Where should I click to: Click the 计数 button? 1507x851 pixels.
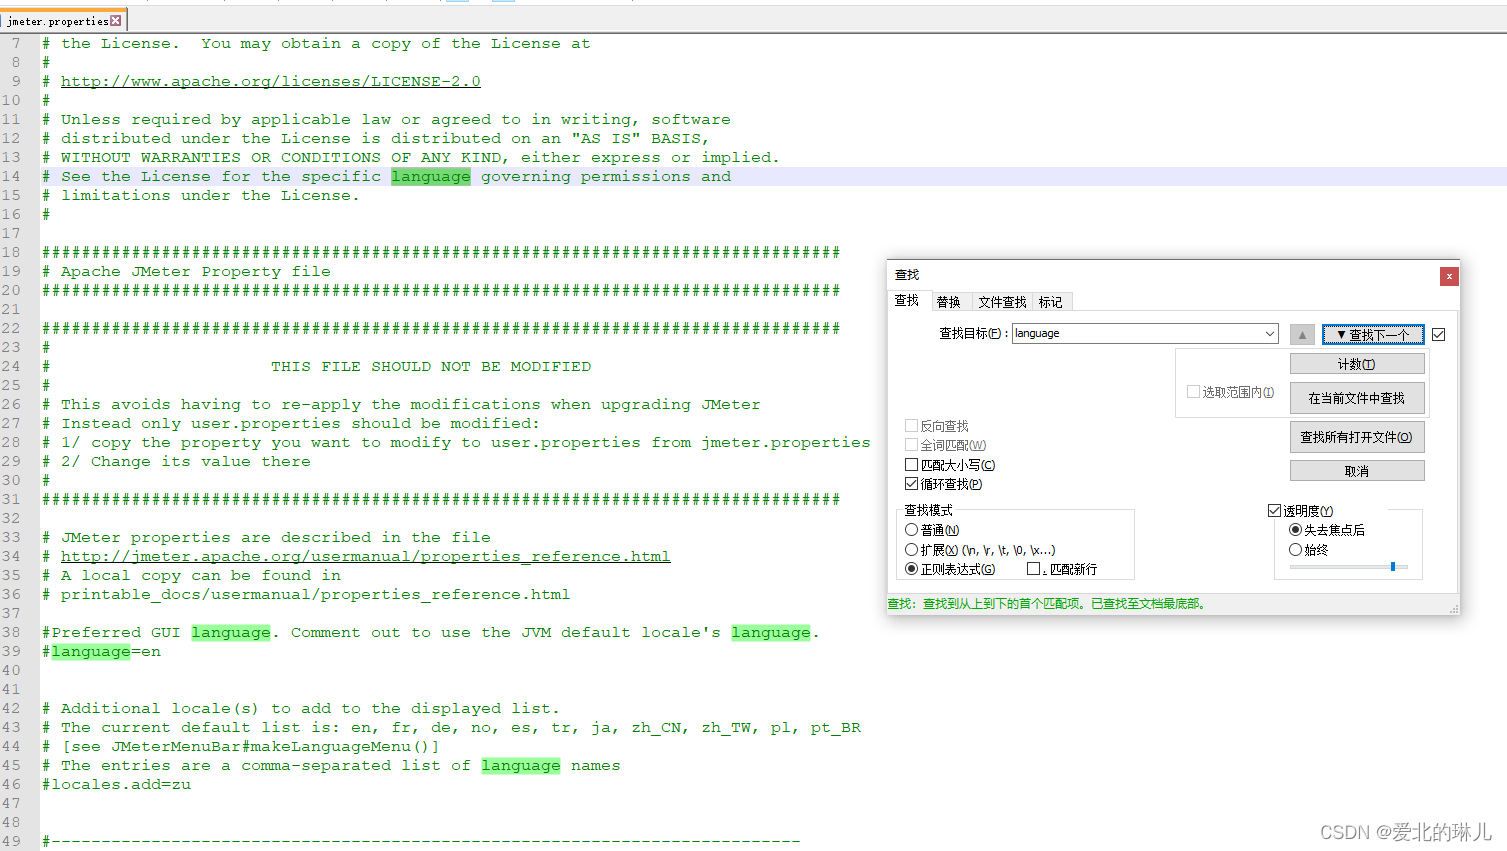pos(1357,364)
